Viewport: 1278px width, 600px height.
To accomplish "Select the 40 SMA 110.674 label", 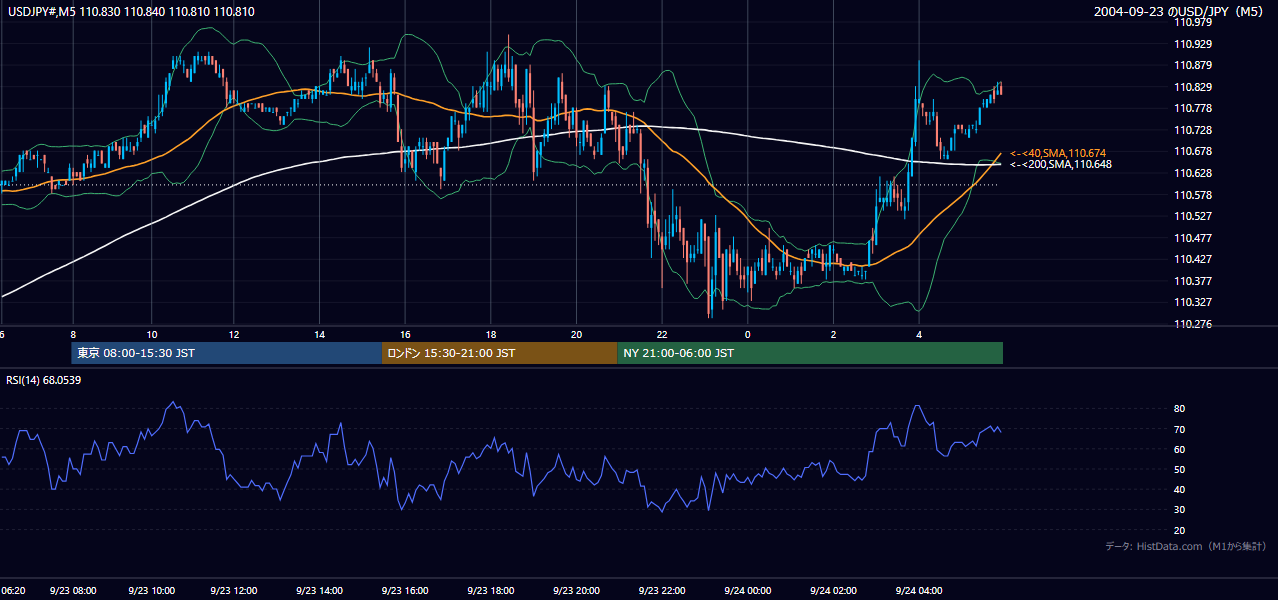I will (1060, 153).
